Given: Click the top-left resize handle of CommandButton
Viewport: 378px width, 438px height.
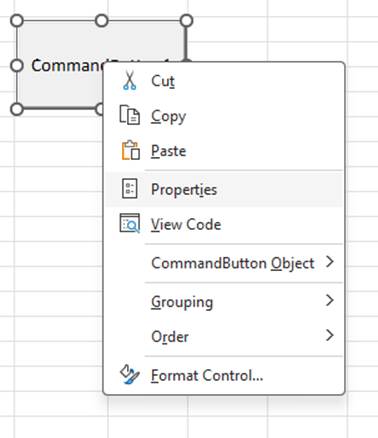Looking at the screenshot, I should pos(17,21).
